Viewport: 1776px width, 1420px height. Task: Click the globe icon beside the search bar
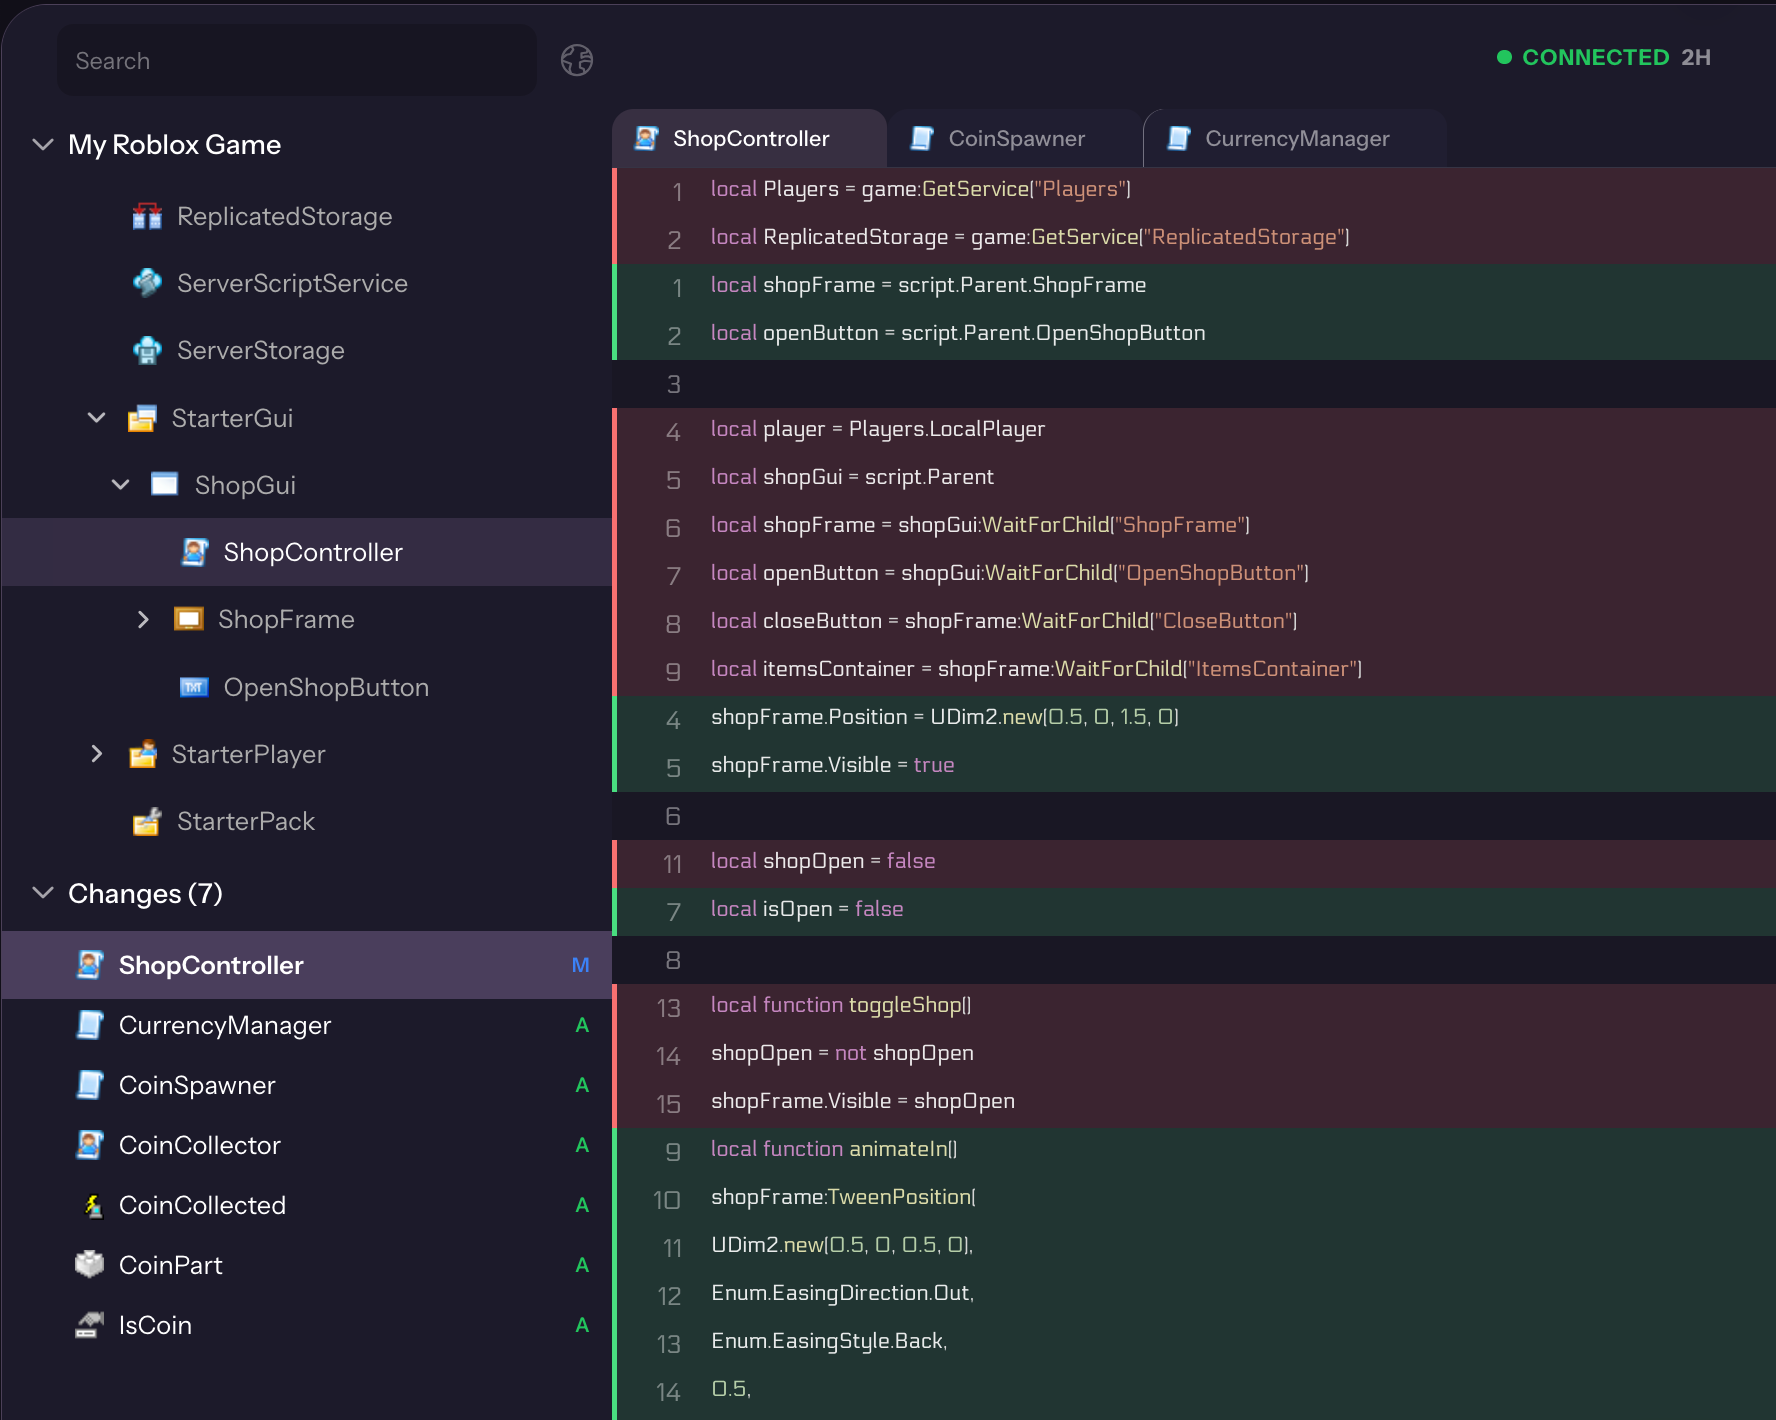pyautogui.click(x=576, y=60)
